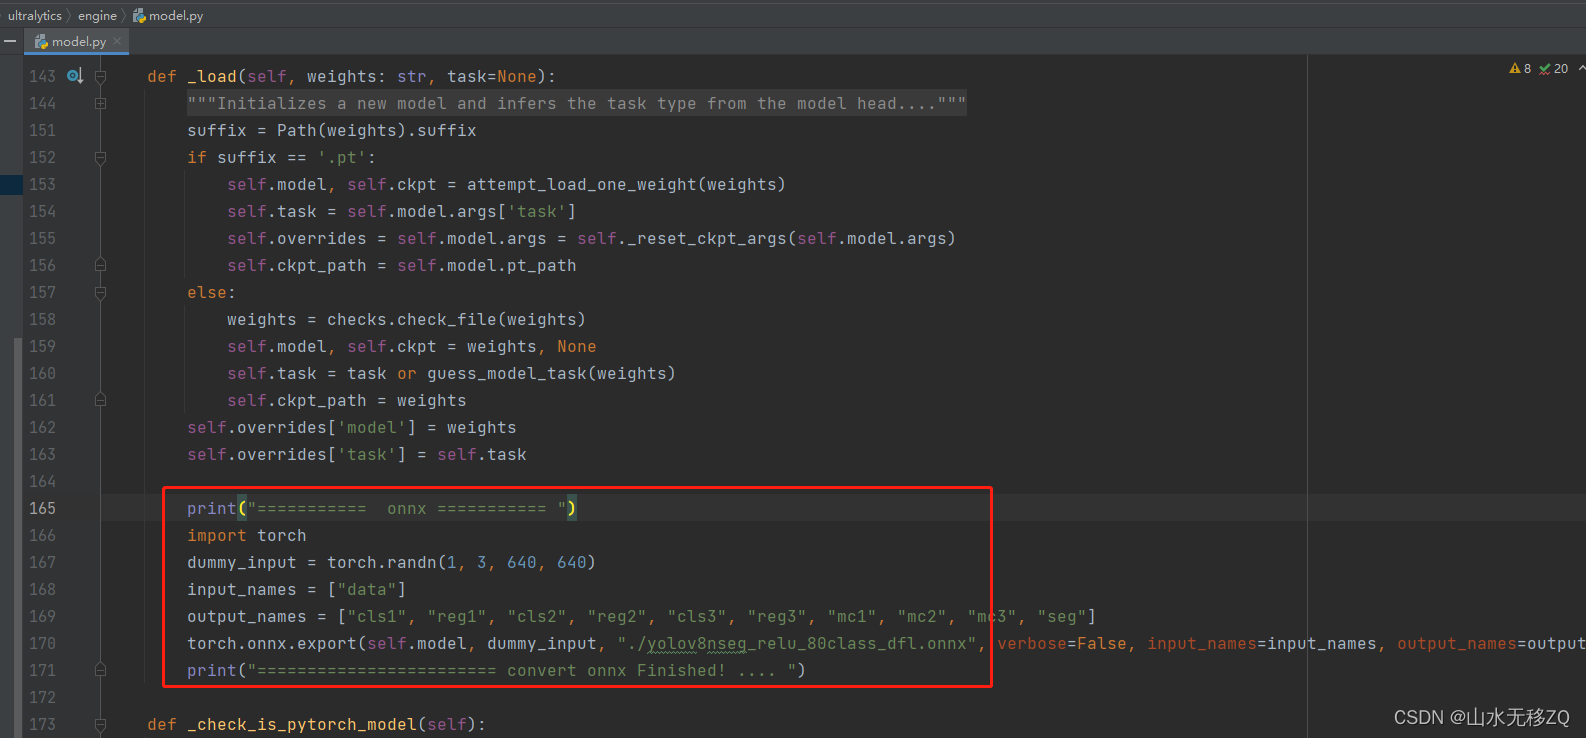The width and height of the screenshot is (1586, 738).
Task: Click line number 153 in the gutter
Action: (42, 184)
